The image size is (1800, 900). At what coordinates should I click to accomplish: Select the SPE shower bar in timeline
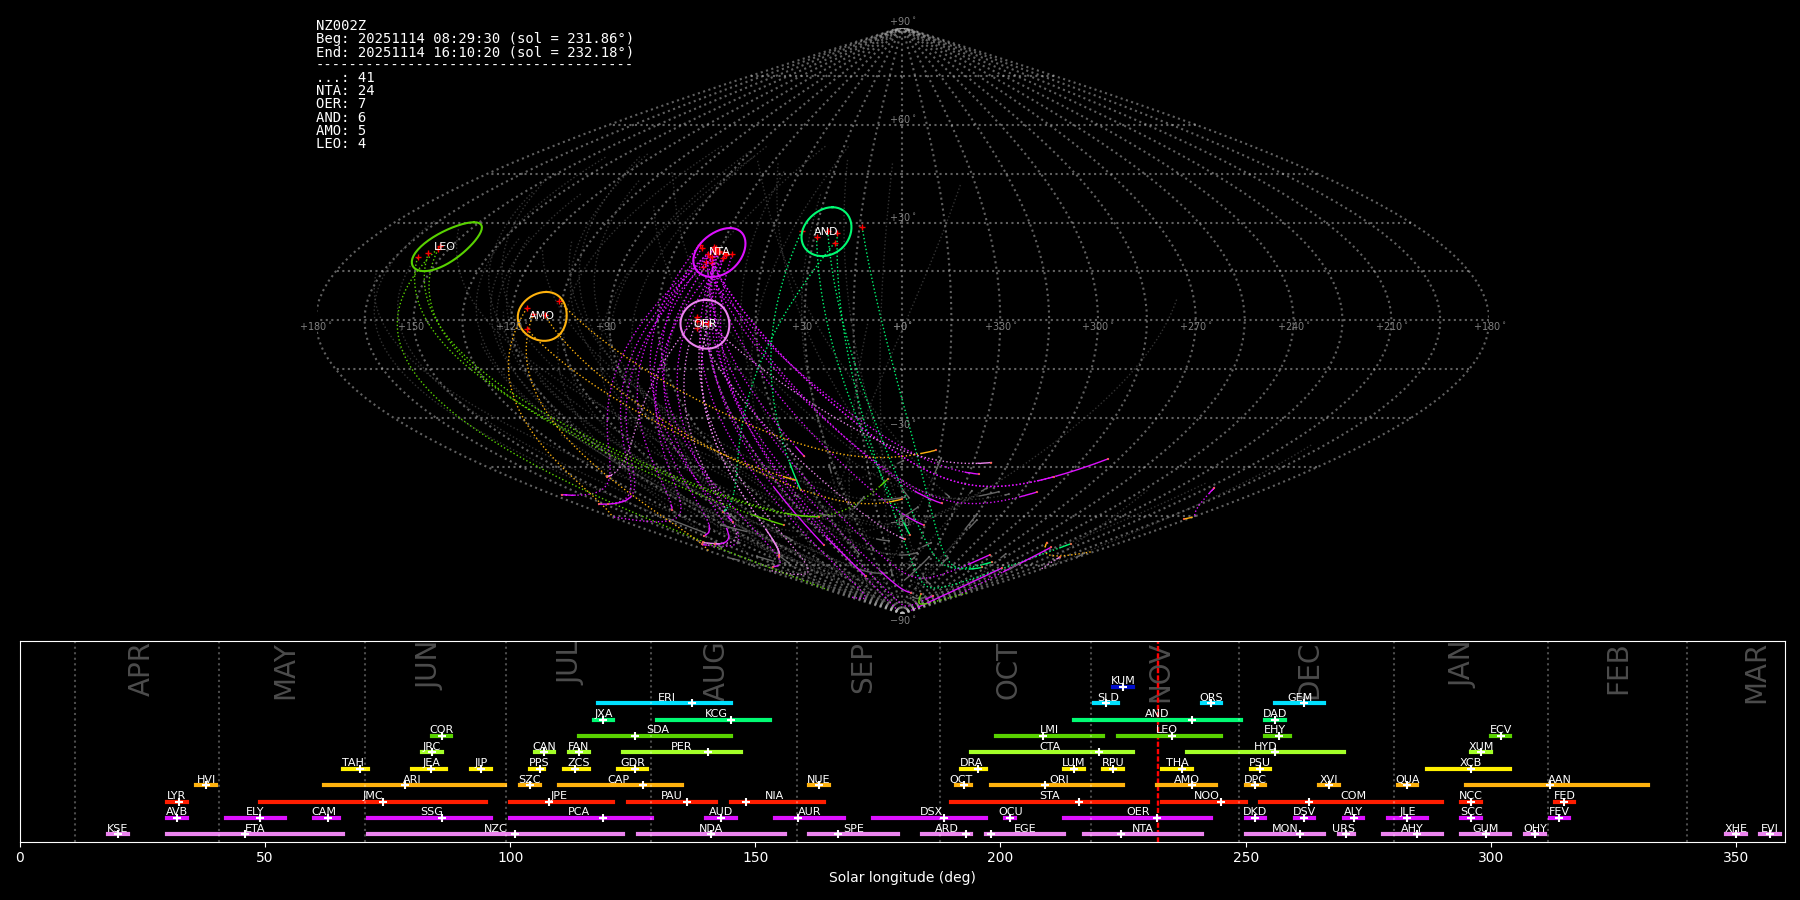[x=853, y=834]
